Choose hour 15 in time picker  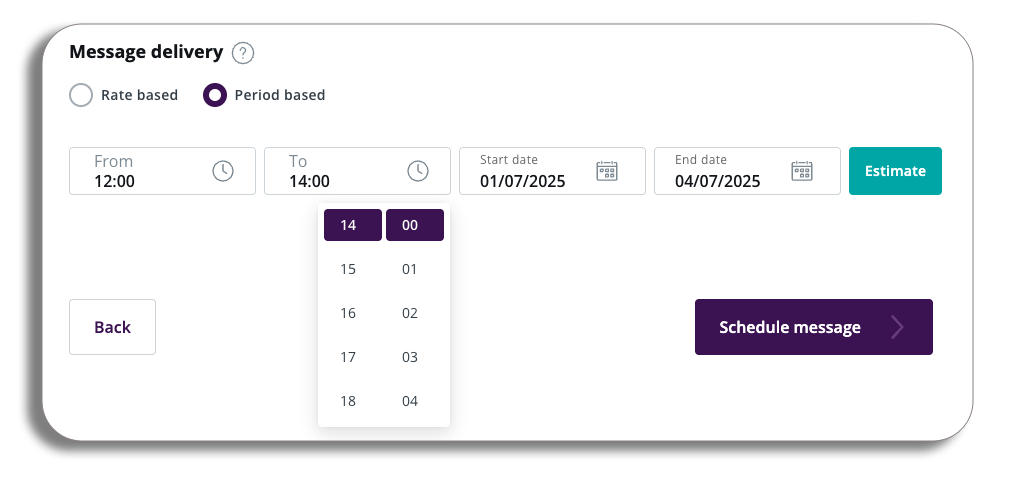click(348, 269)
